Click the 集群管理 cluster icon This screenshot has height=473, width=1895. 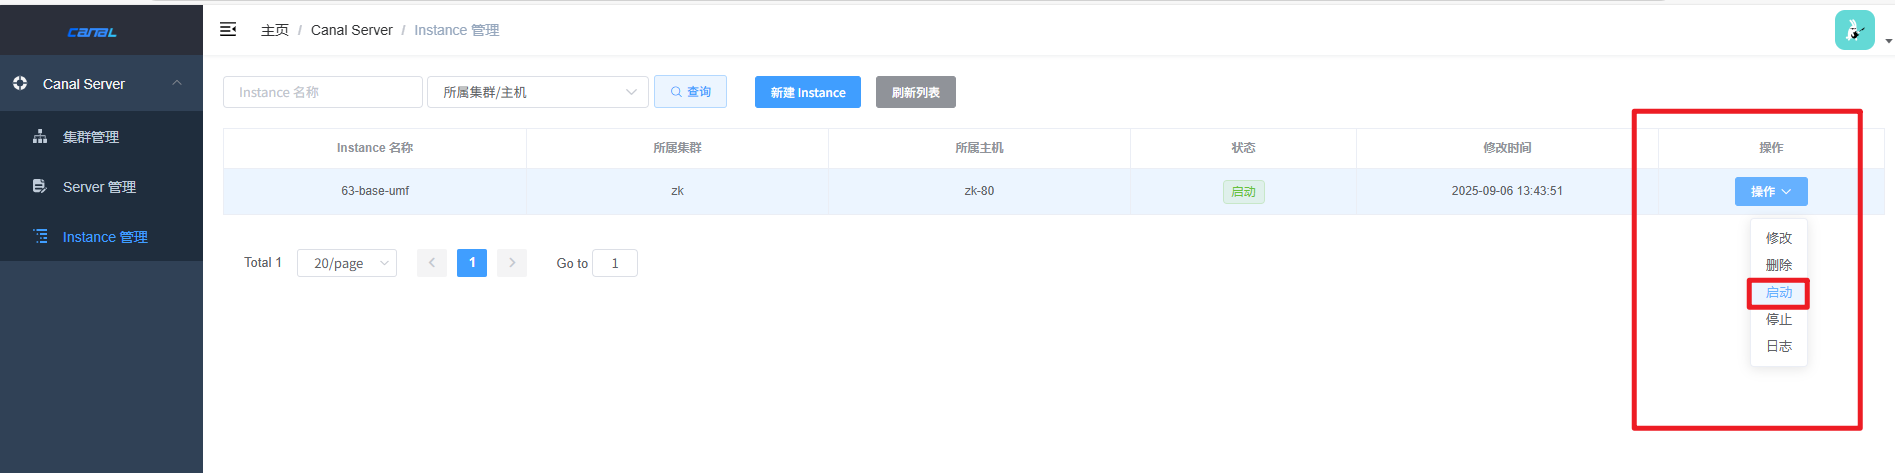pos(40,136)
